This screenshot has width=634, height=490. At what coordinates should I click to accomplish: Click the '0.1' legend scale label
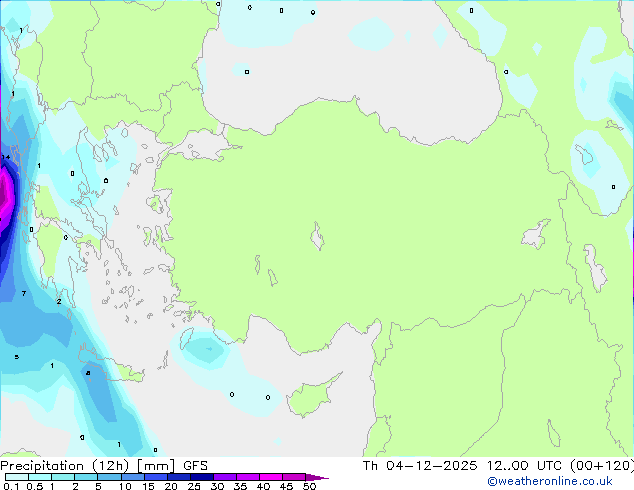click(x=11, y=486)
